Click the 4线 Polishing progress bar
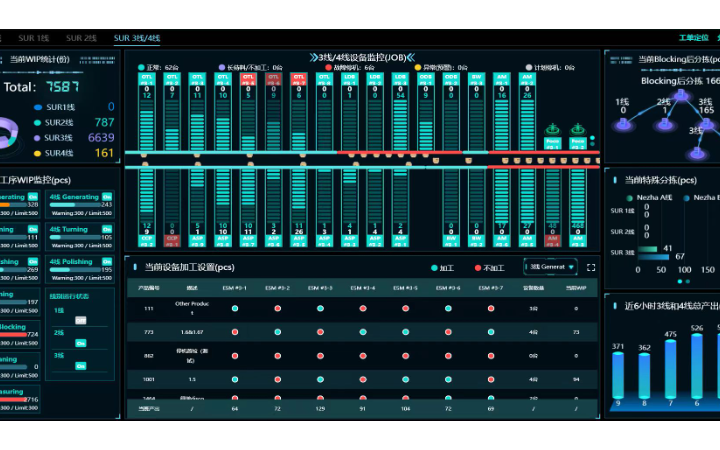 pyautogui.click(x=75, y=270)
